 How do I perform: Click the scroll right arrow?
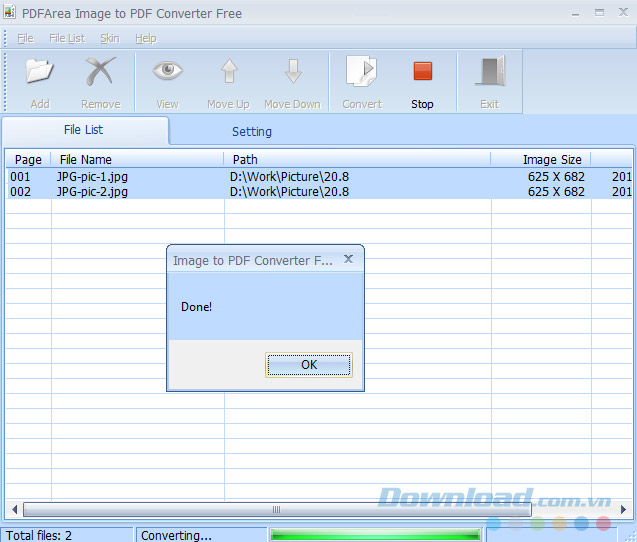tap(624, 509)
